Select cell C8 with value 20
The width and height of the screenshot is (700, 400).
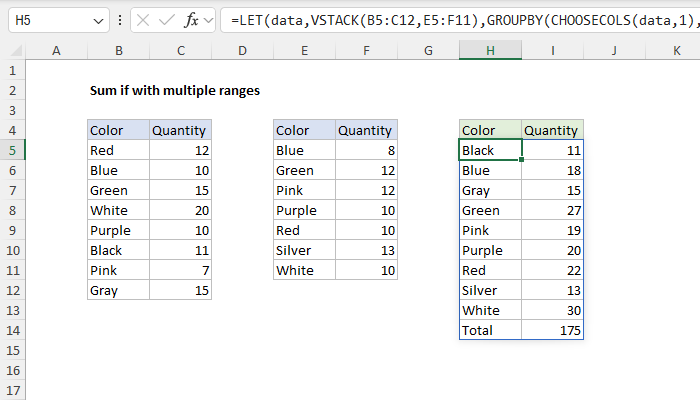(180, 210)
